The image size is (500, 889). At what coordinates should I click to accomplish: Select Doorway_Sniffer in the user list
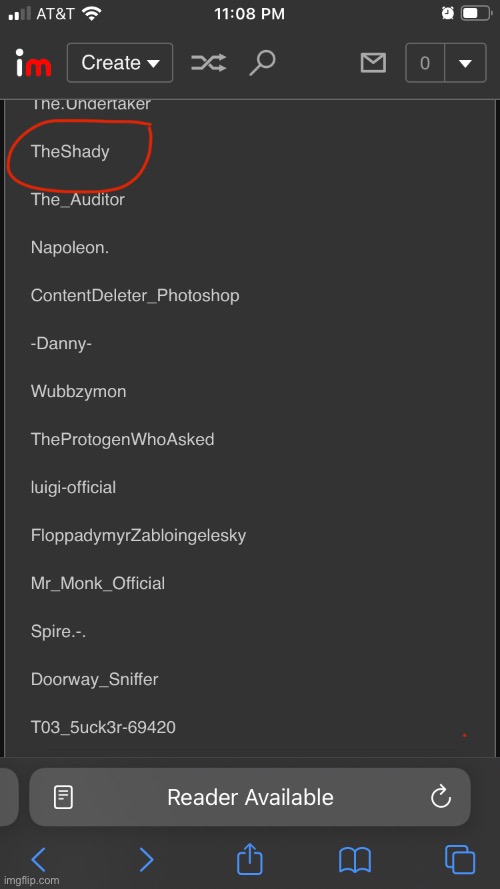[95, 679]
